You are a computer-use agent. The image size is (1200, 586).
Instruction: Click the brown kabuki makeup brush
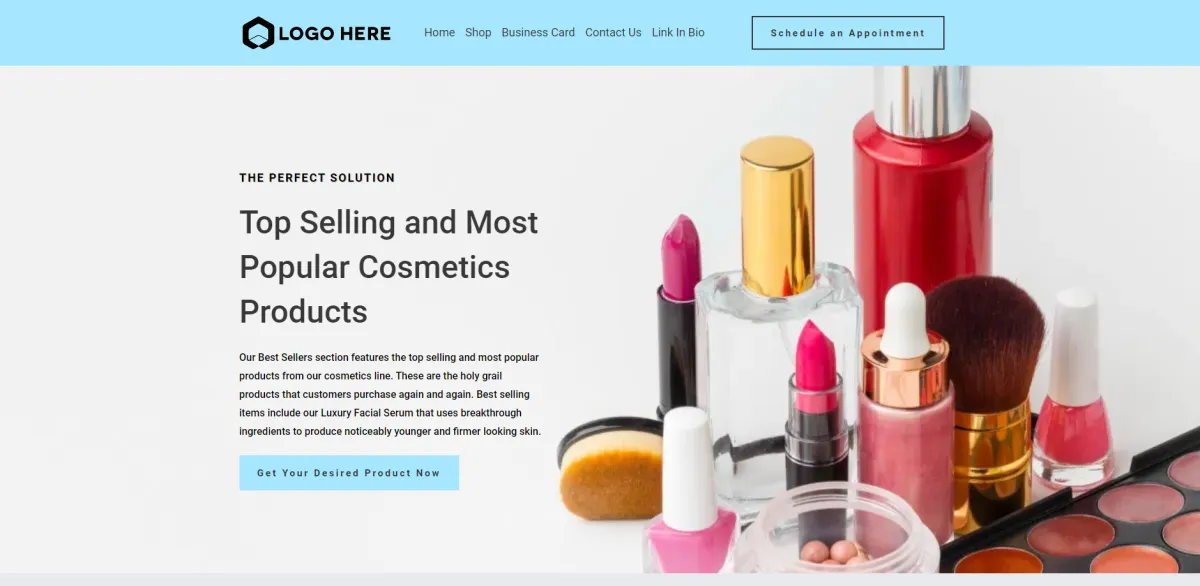(985, 400)
